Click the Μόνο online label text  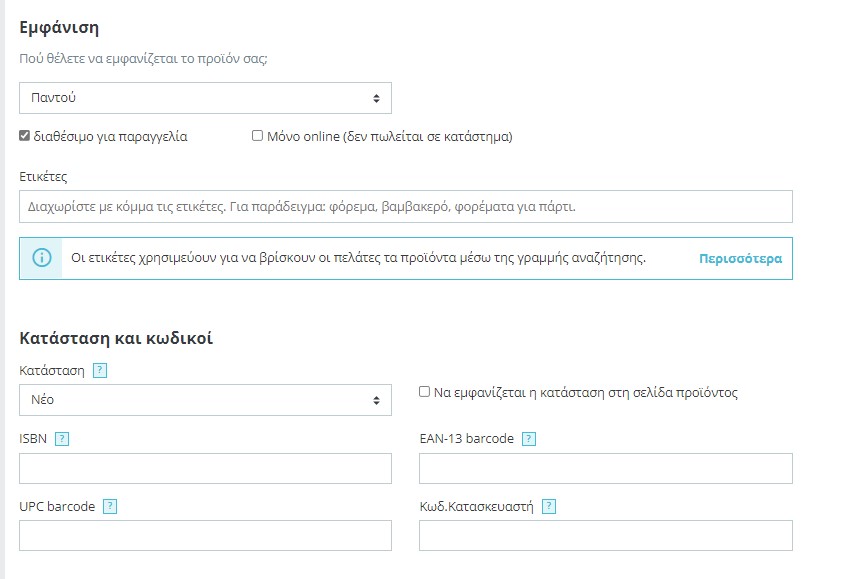tap(389, 136)
